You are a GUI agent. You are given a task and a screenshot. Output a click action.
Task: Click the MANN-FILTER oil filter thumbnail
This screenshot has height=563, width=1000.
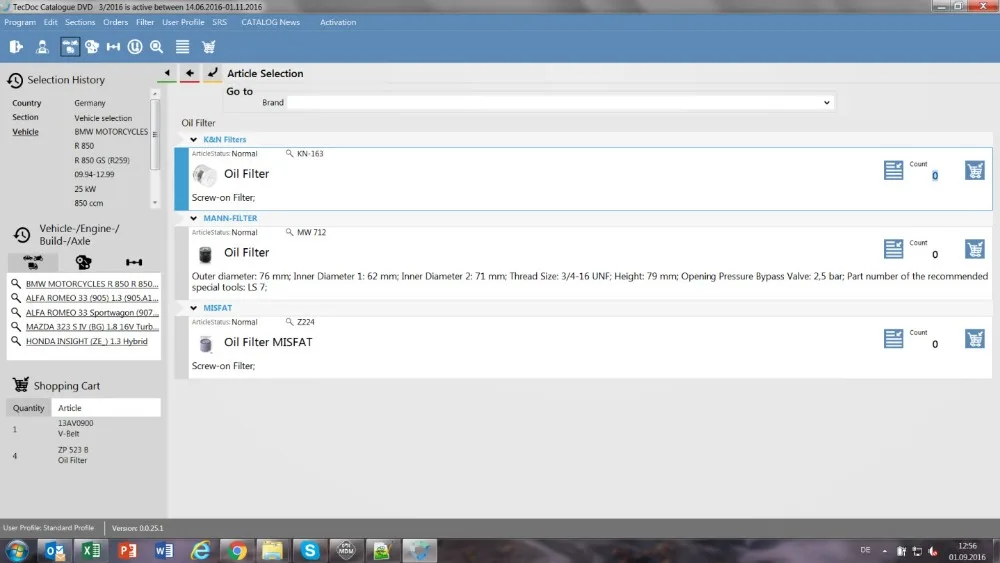click(x=205, y=254)
